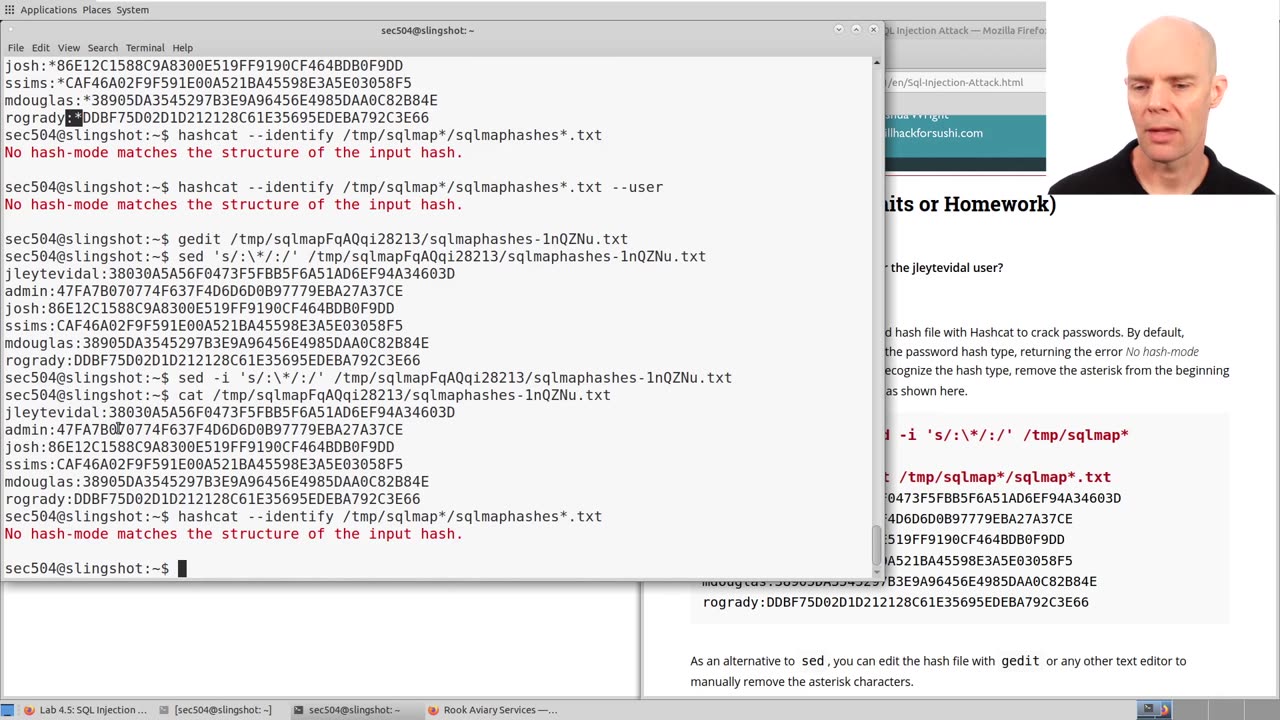Click the willhackforsushi.com link in Firefox
This screenshot has height=720, width=1280.
pyautogui.click(x=934, y=133)
